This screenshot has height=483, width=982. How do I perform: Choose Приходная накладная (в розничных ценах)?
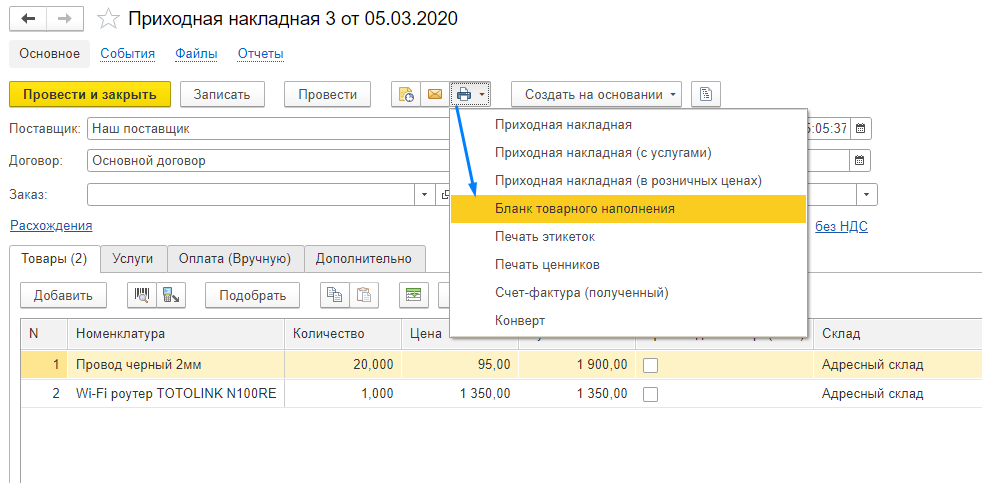tap(628, 180)
